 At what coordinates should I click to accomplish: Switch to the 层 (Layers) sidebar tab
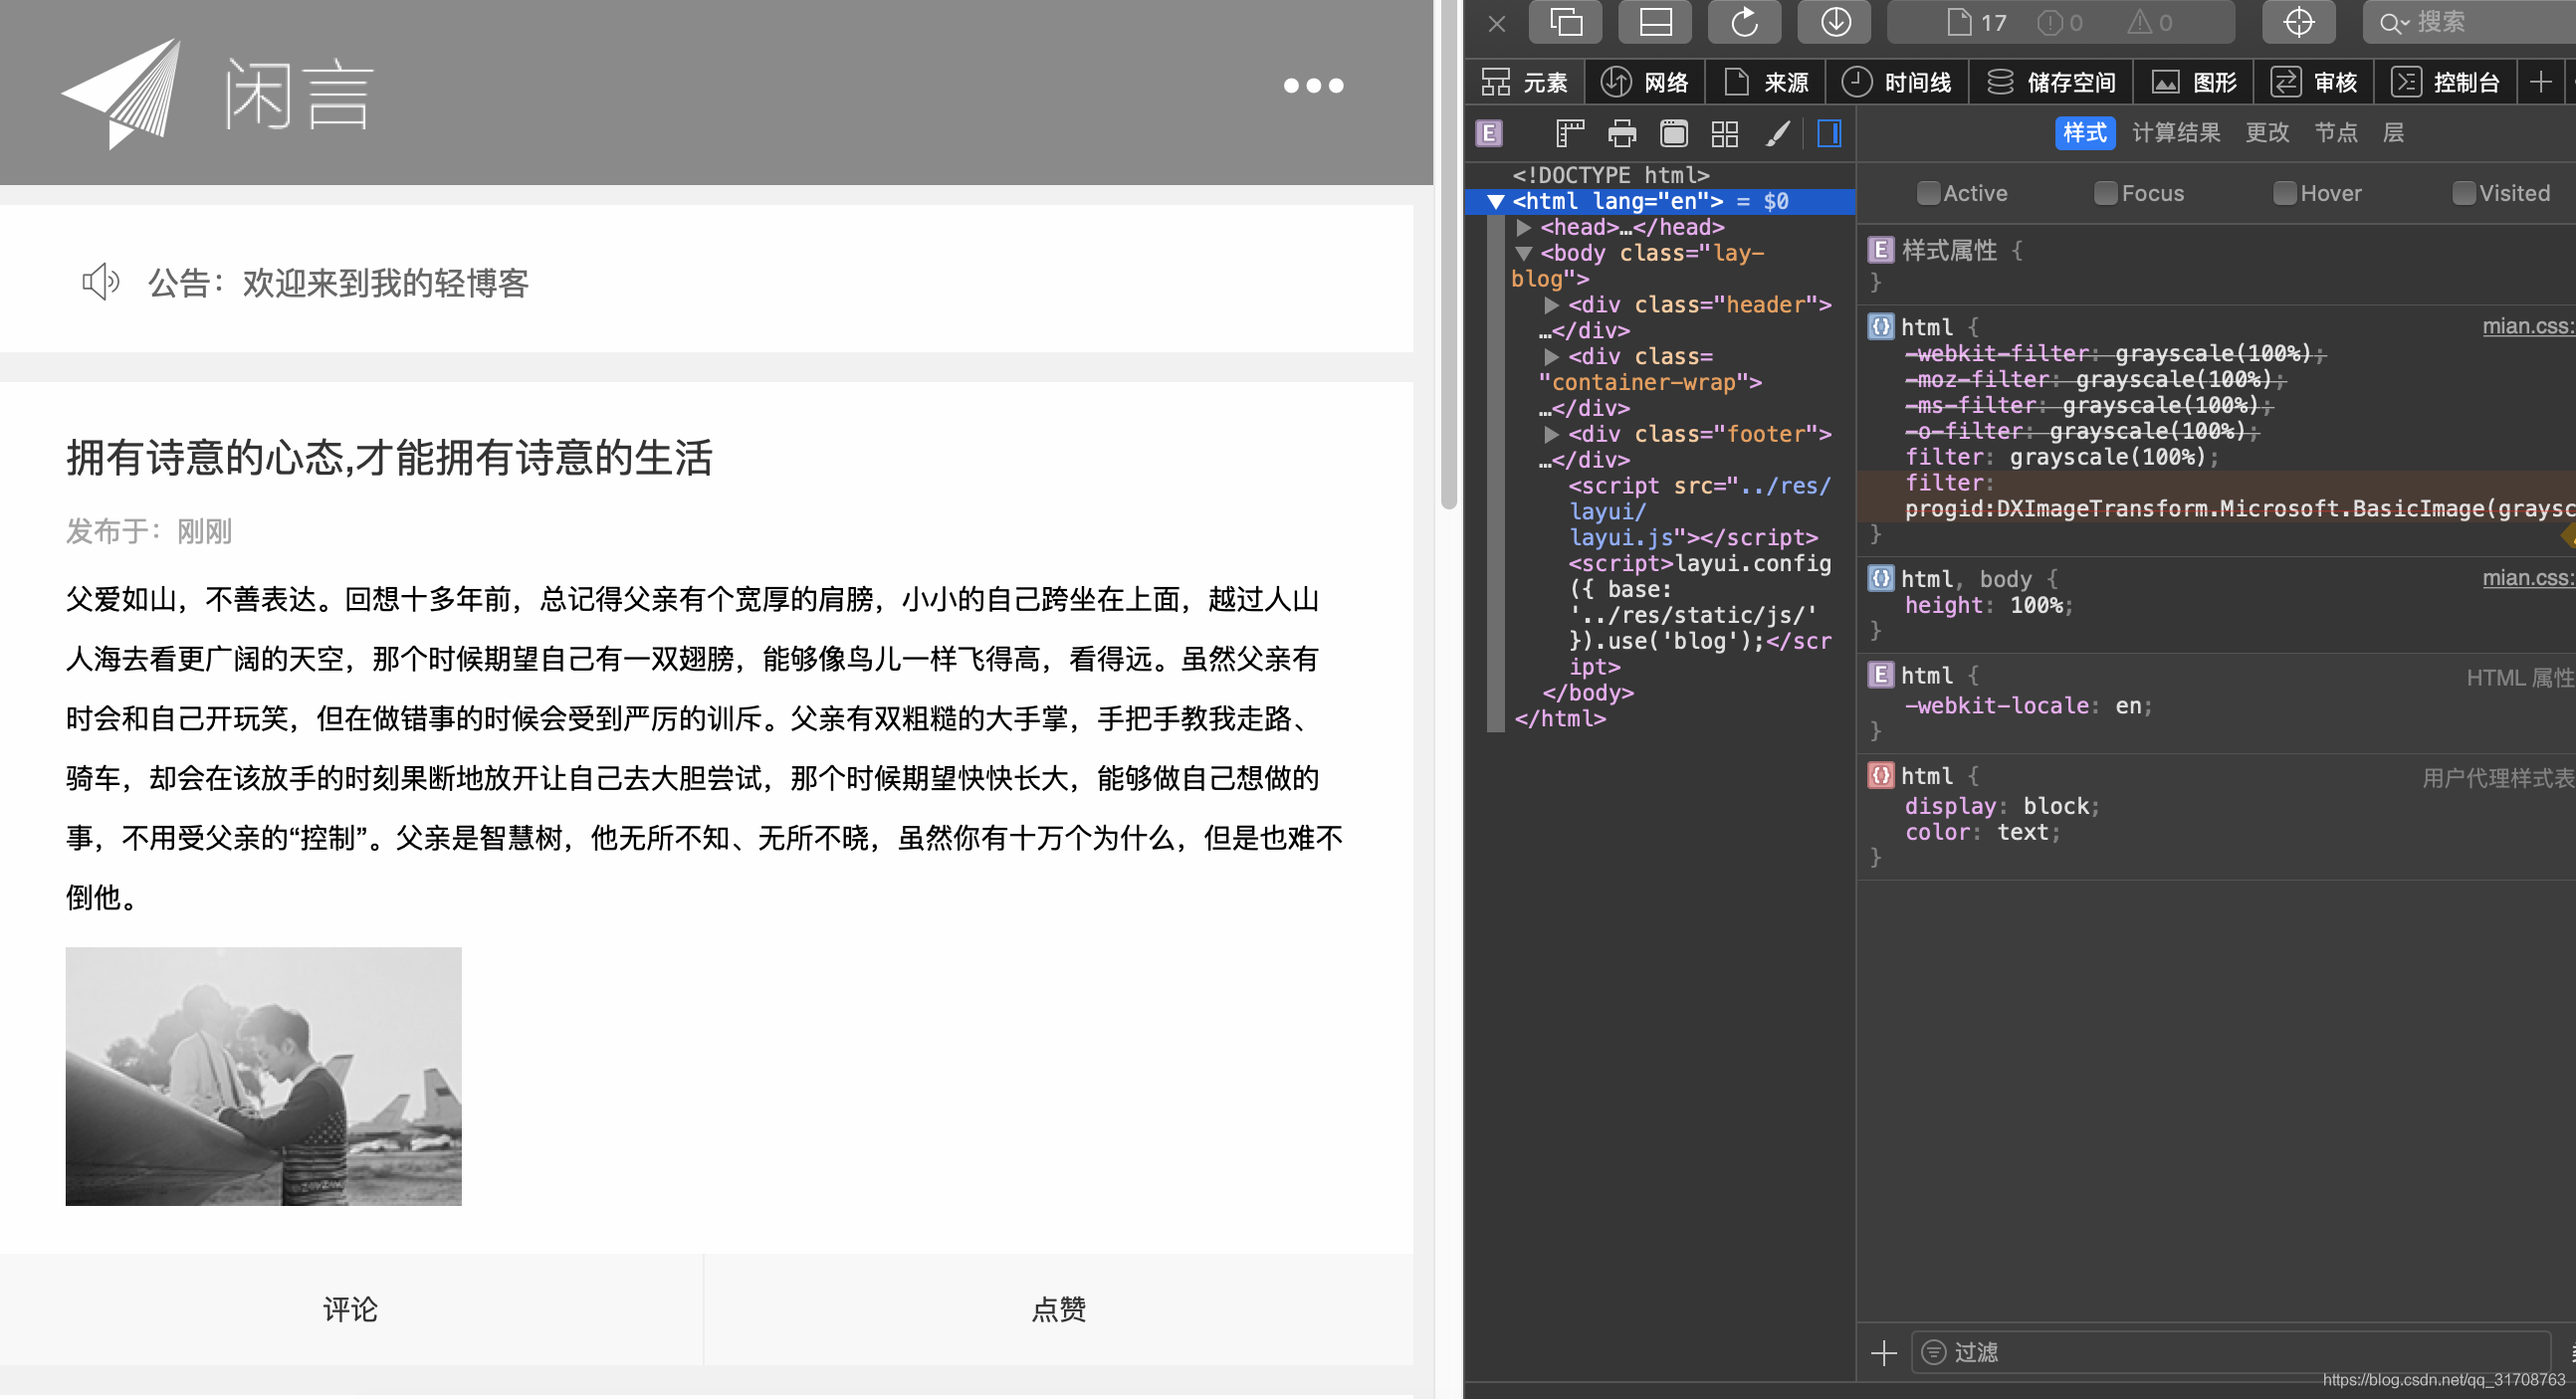(2393, 132)
